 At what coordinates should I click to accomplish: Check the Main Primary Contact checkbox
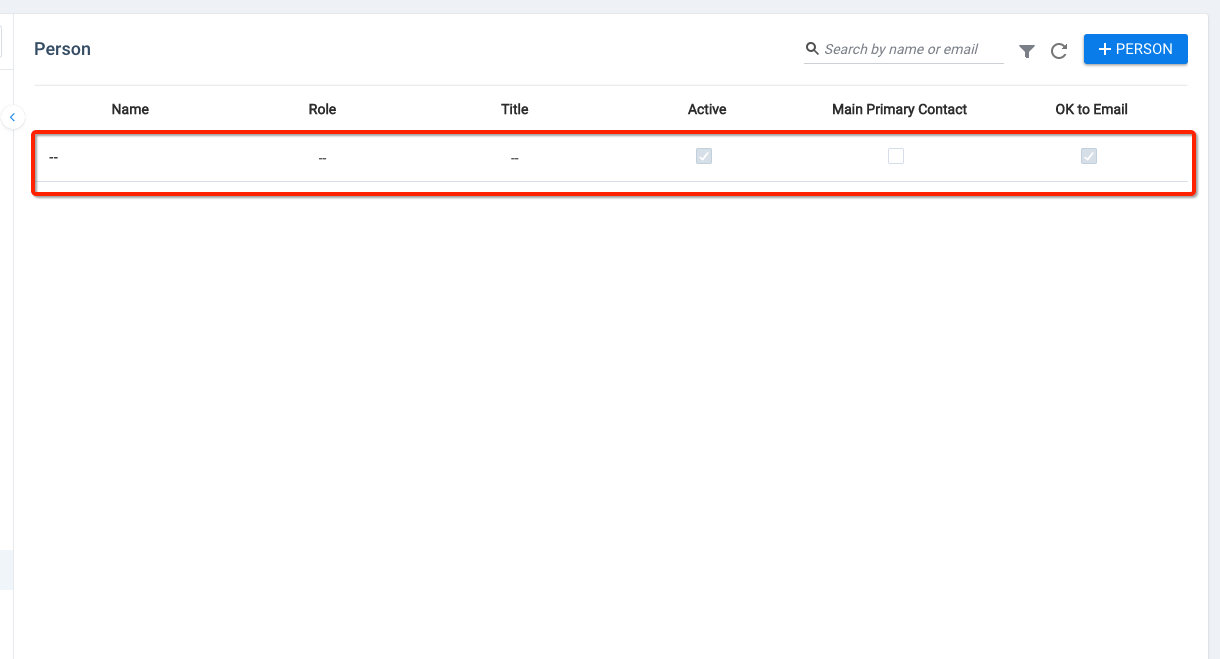(x=896, y=156)
